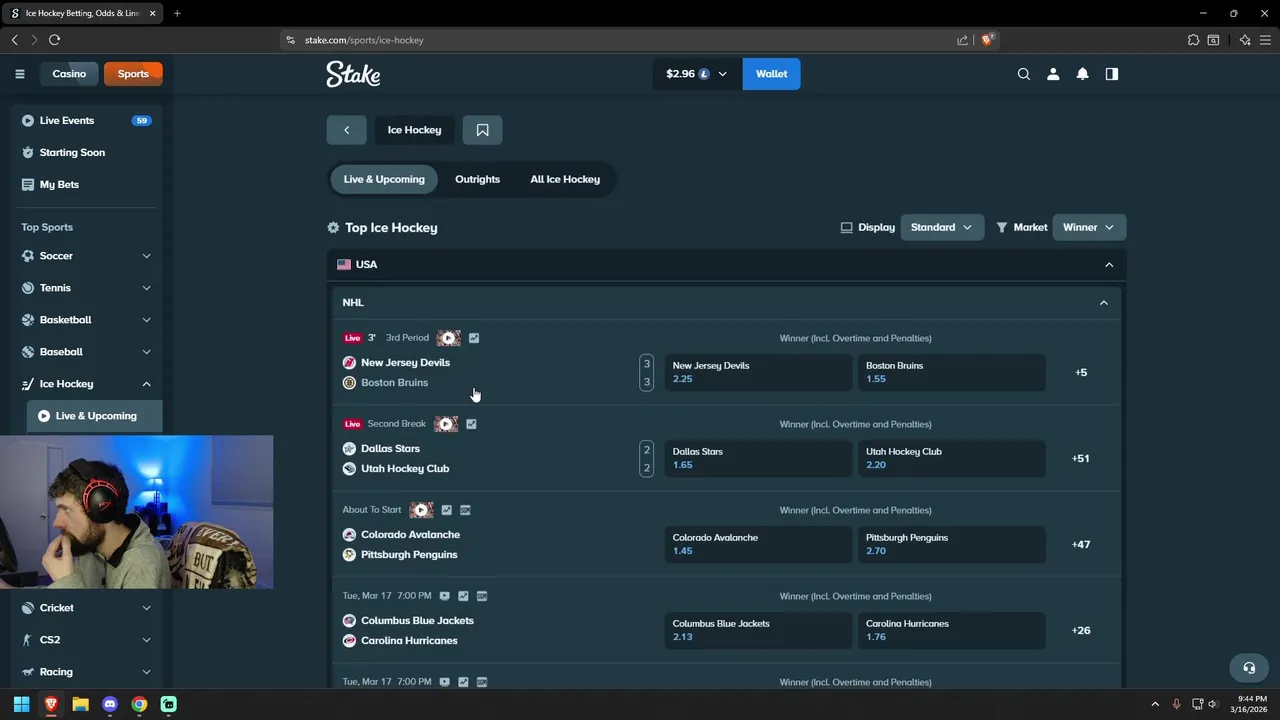Open balance currency dropdown $2.96

click(697, 74)
